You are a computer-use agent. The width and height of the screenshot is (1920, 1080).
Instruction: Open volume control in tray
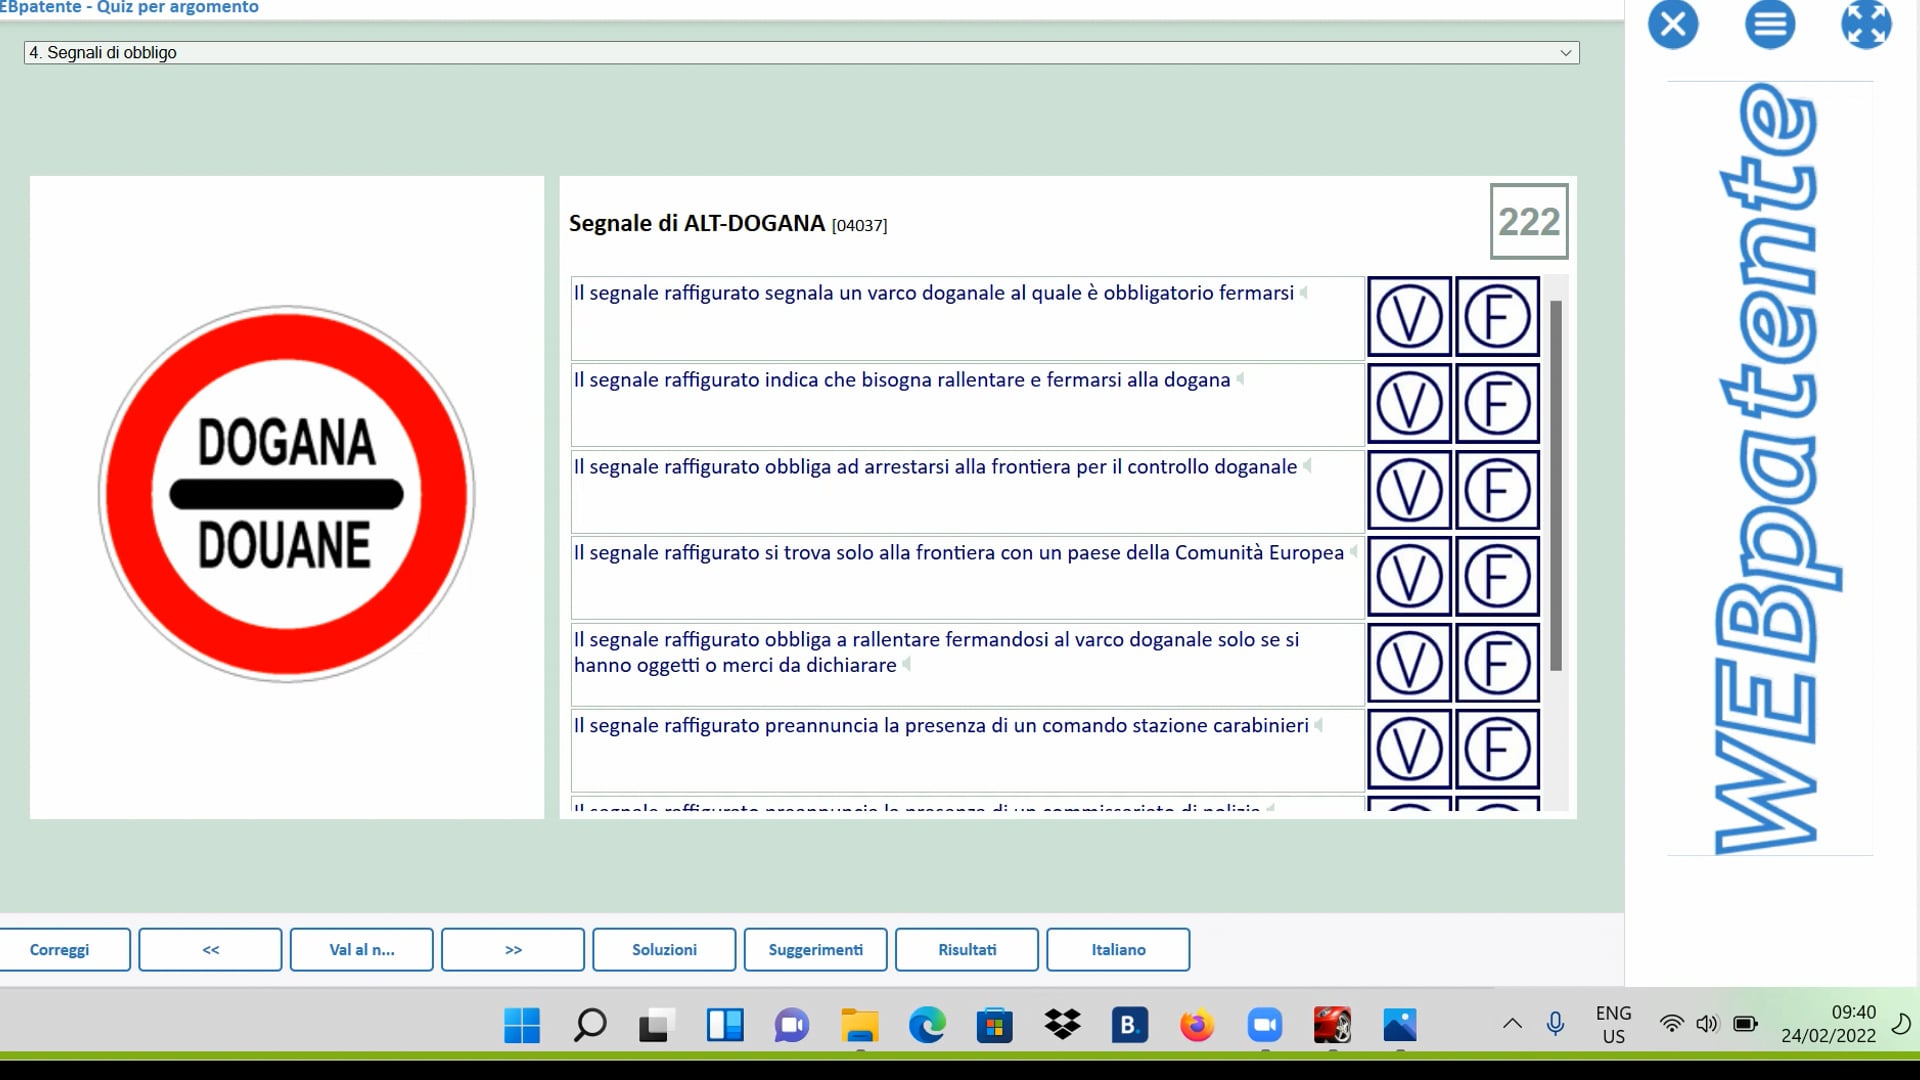(1707, 1024)
